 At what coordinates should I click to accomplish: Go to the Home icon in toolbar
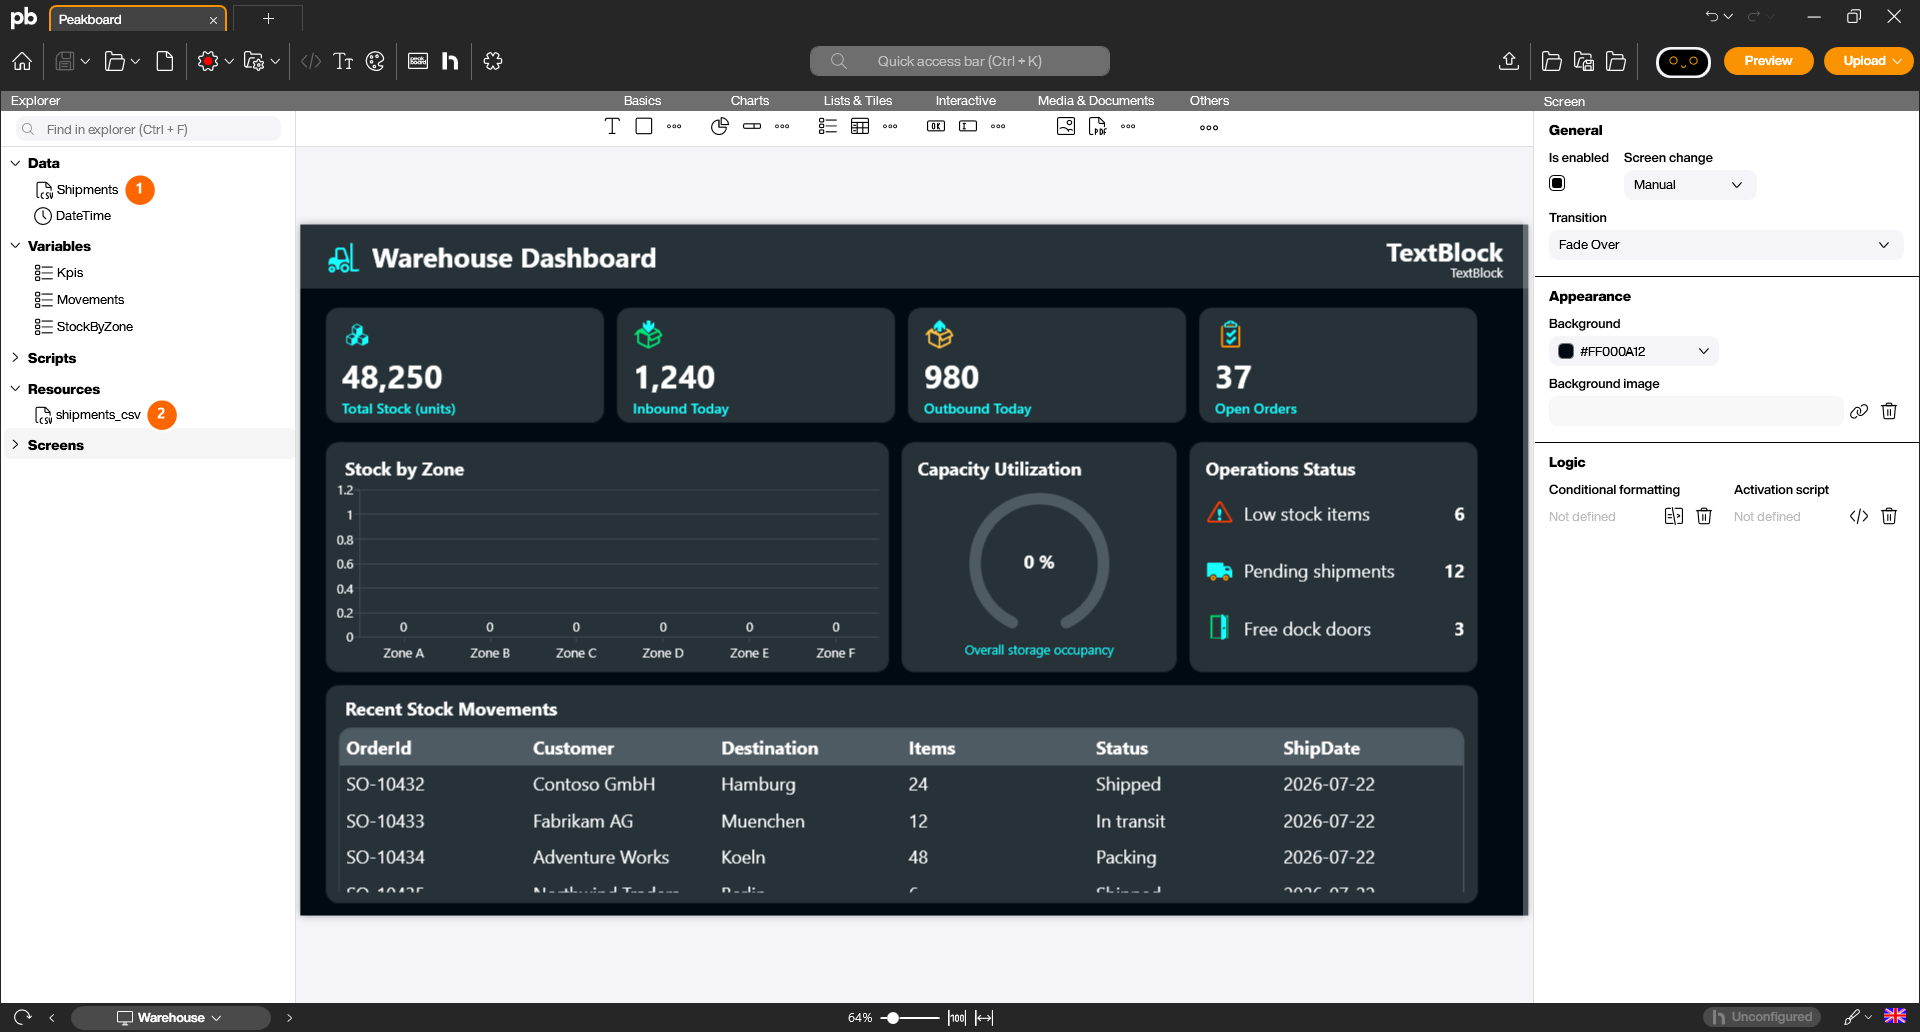pyautogui.click(x=22, y=61)
